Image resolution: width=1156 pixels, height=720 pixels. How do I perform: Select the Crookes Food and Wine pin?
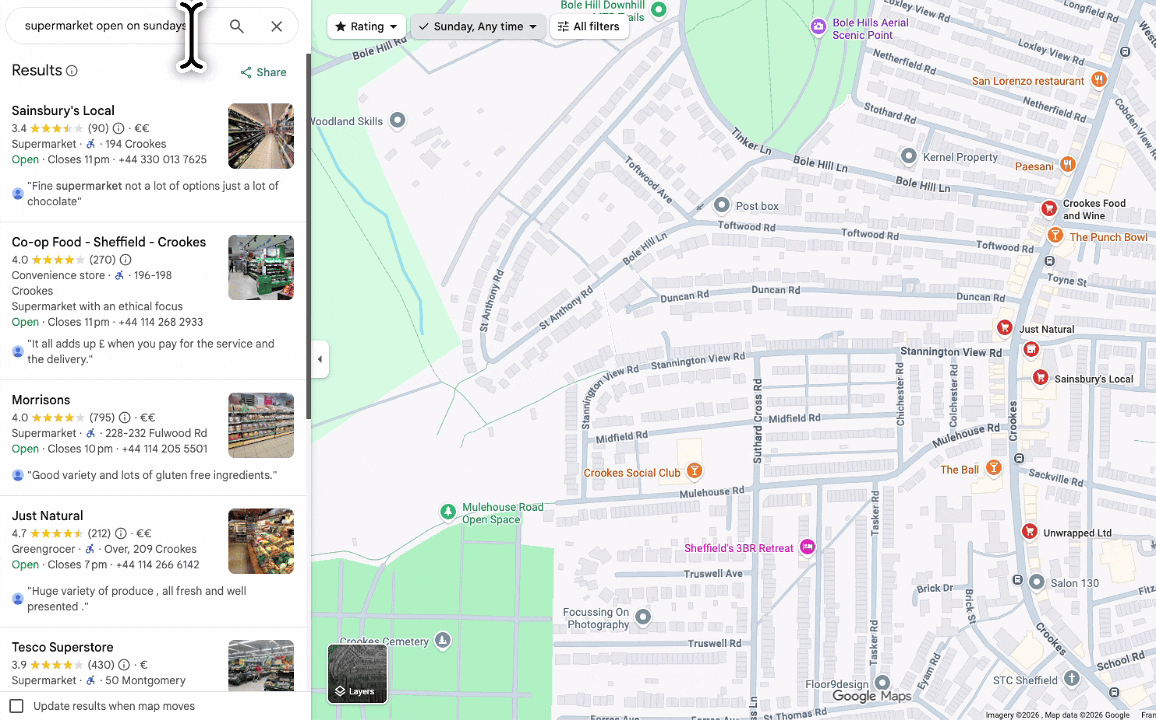pos(1048,209)
